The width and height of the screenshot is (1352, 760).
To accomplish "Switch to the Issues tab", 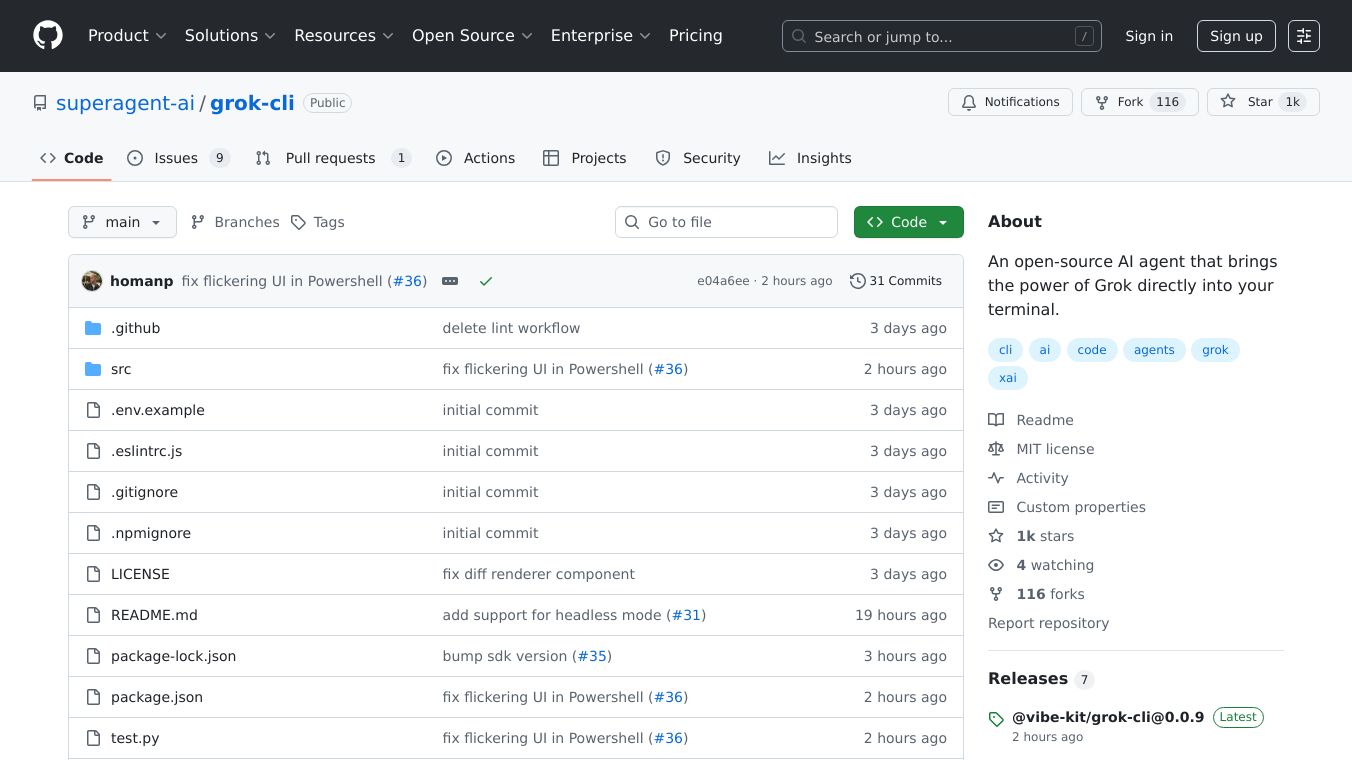I will pyautogui.click(x=178, y=158).
